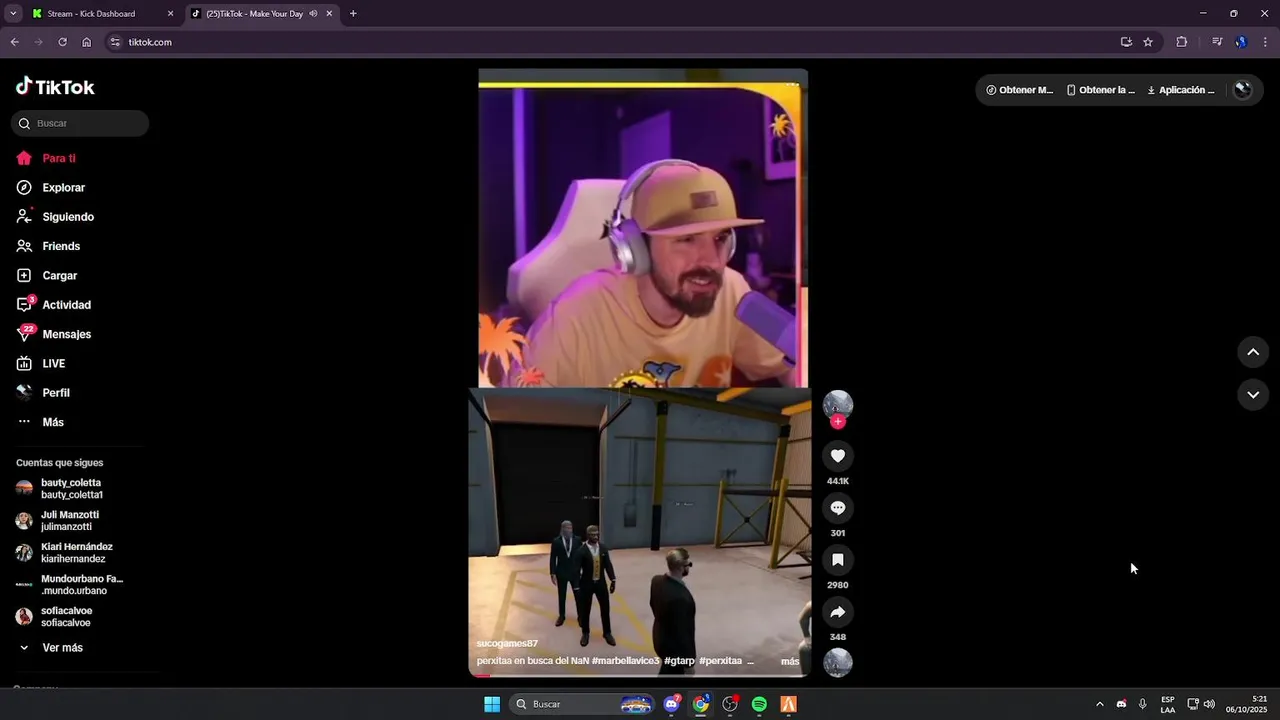This screenshot has width=1280, height=720.
Task: Expand caption with más link
Action: (790, 661)
